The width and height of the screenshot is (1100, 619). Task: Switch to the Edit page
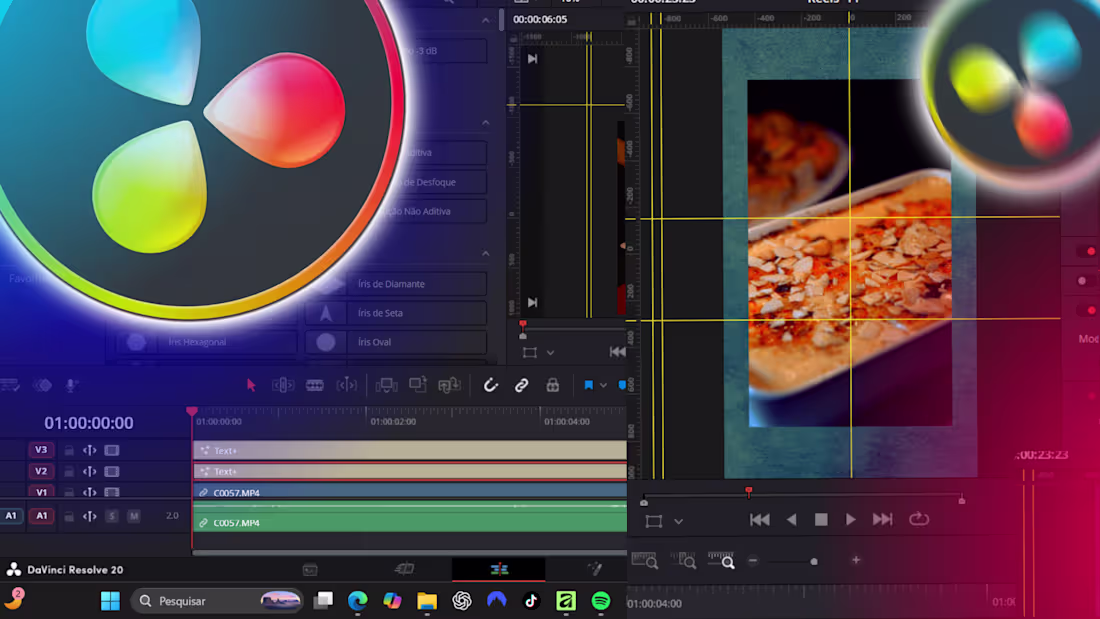[499, 569]
